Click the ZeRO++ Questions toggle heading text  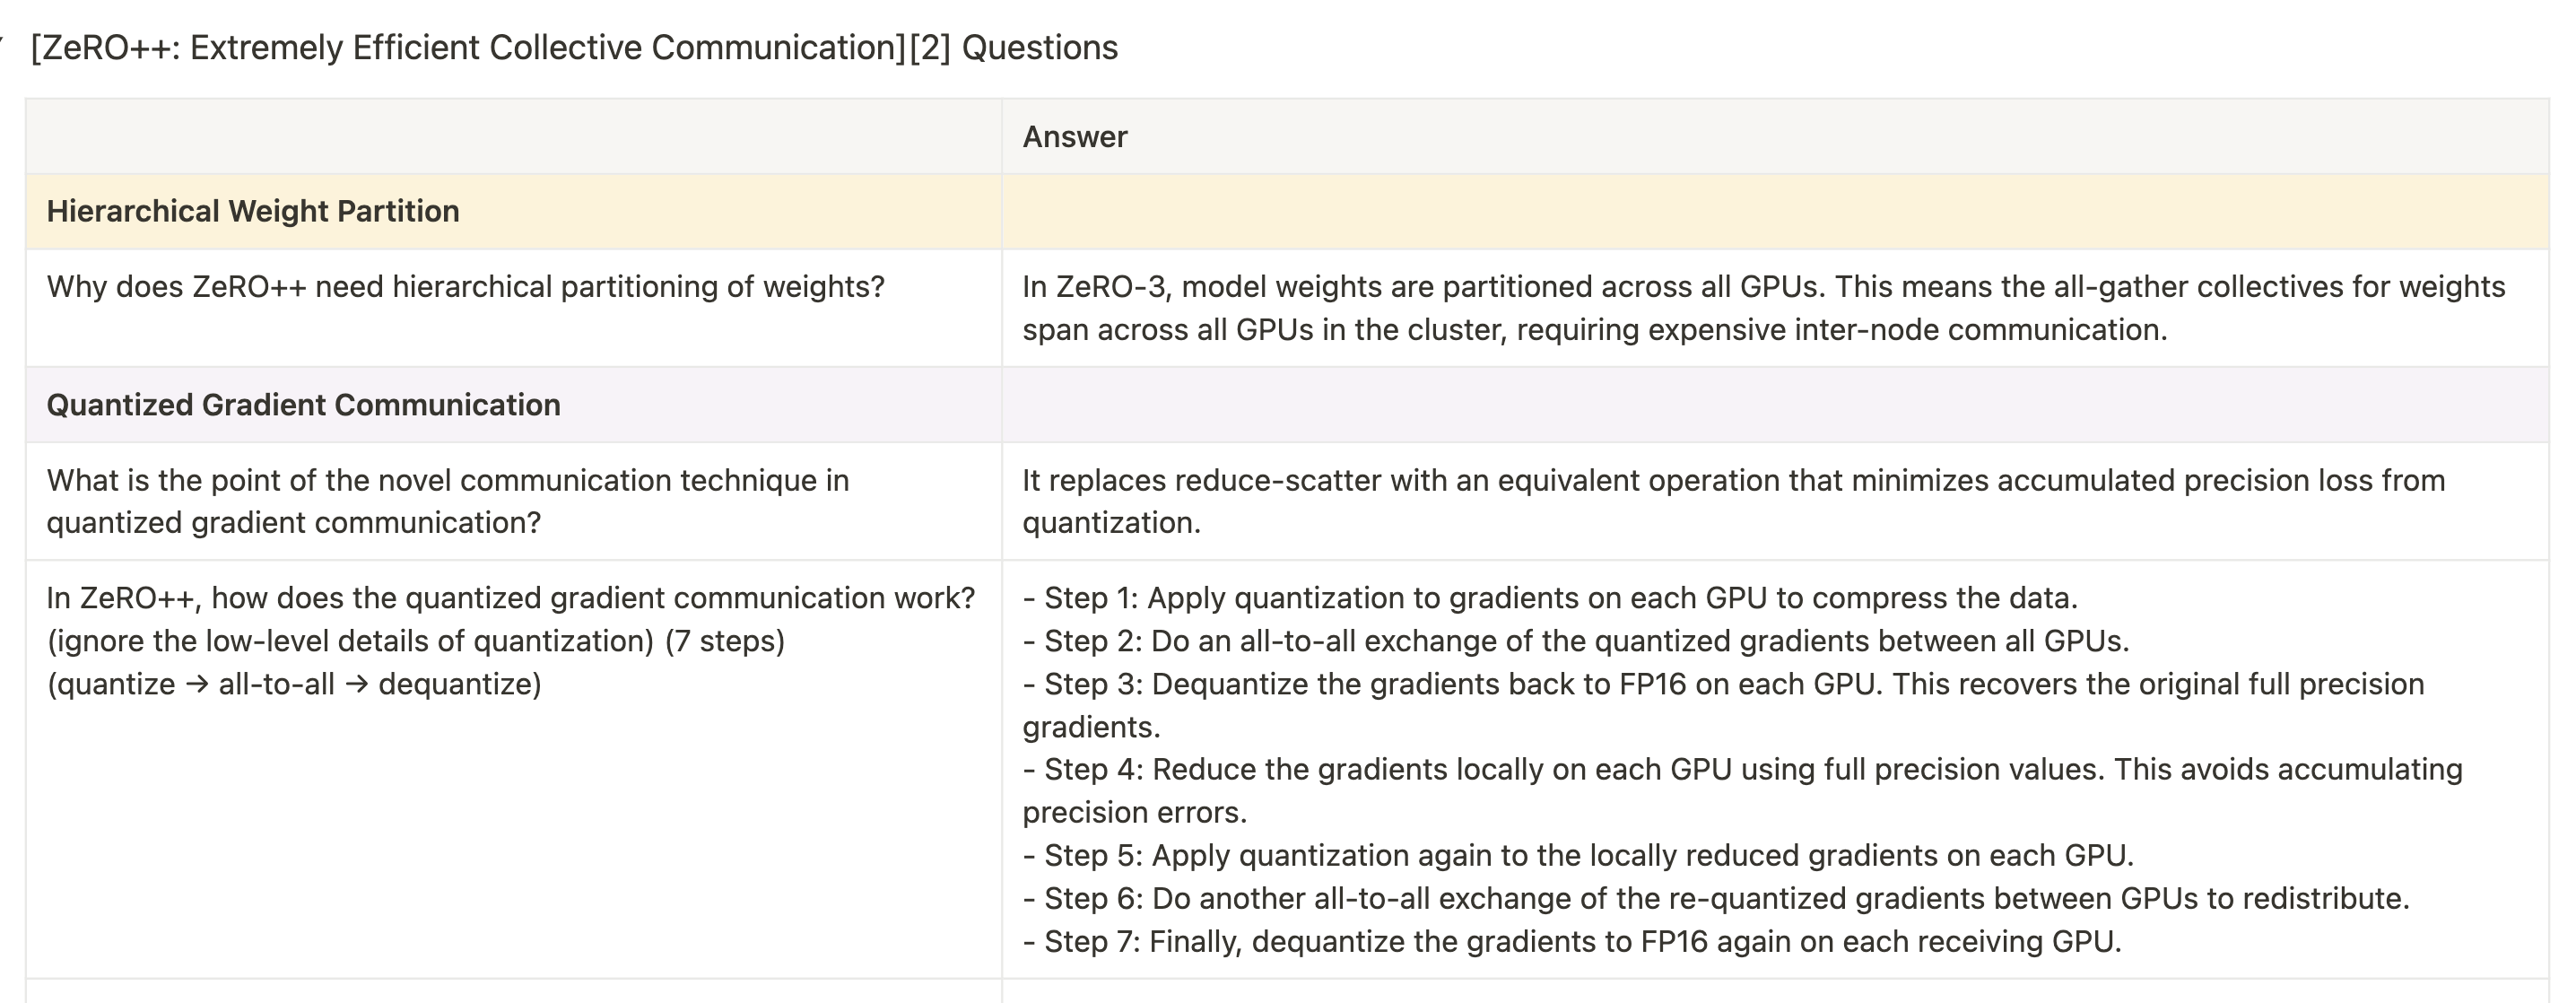pyautogui.click(x=574, y=47)
